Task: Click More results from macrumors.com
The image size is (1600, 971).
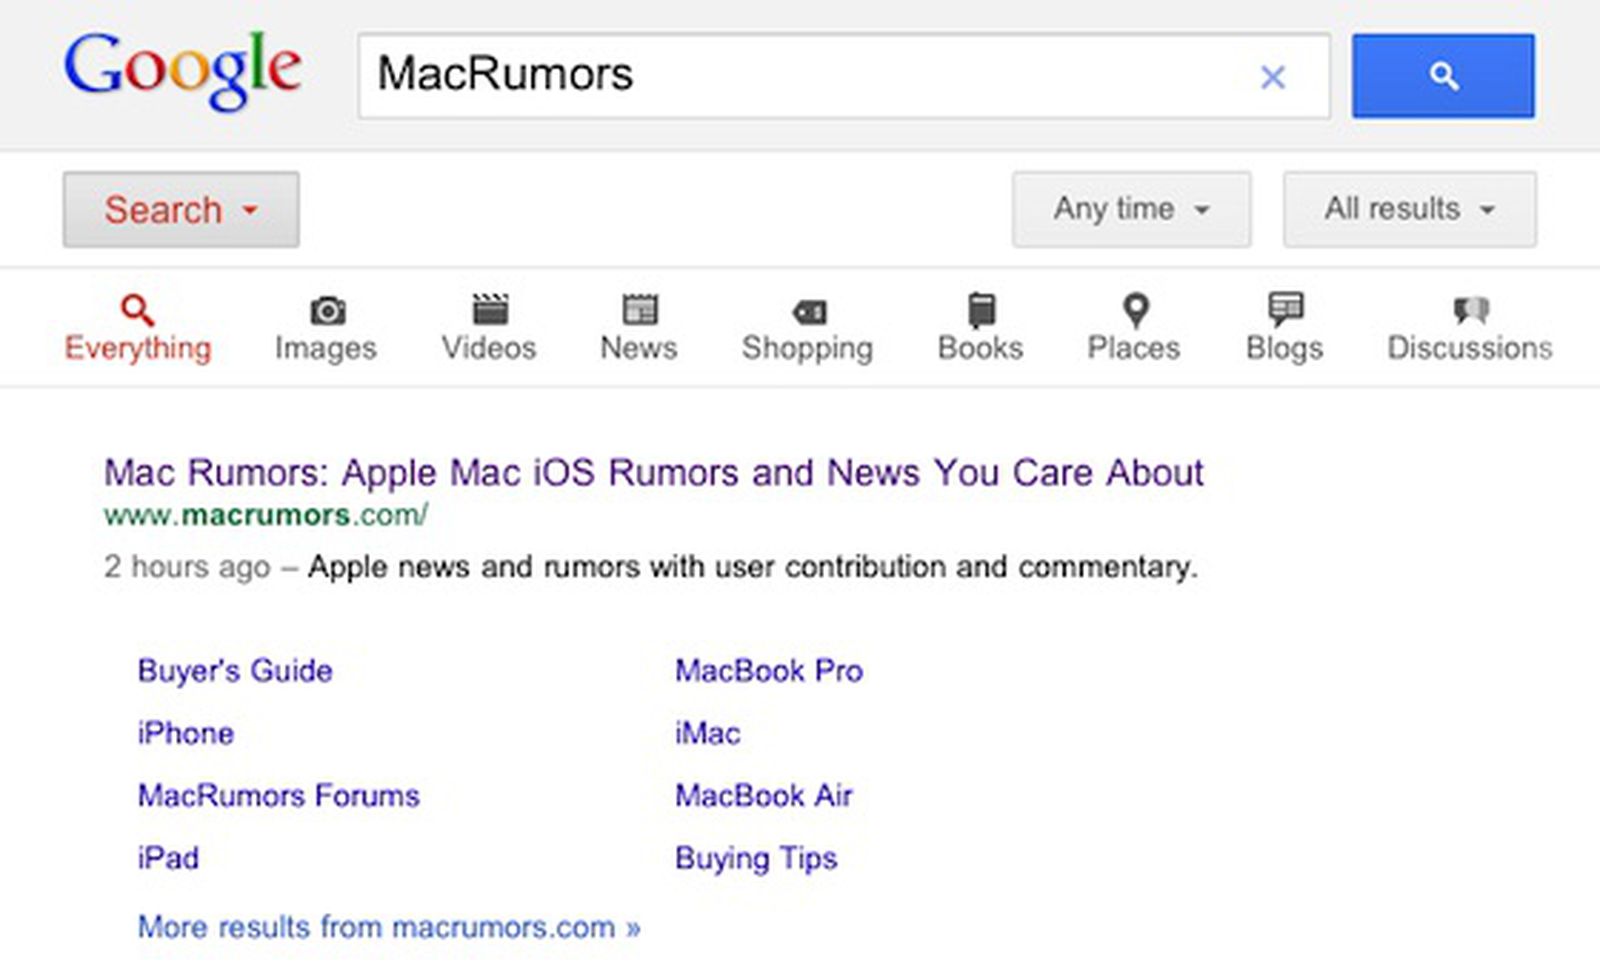Action: click(x=389, y=927)
